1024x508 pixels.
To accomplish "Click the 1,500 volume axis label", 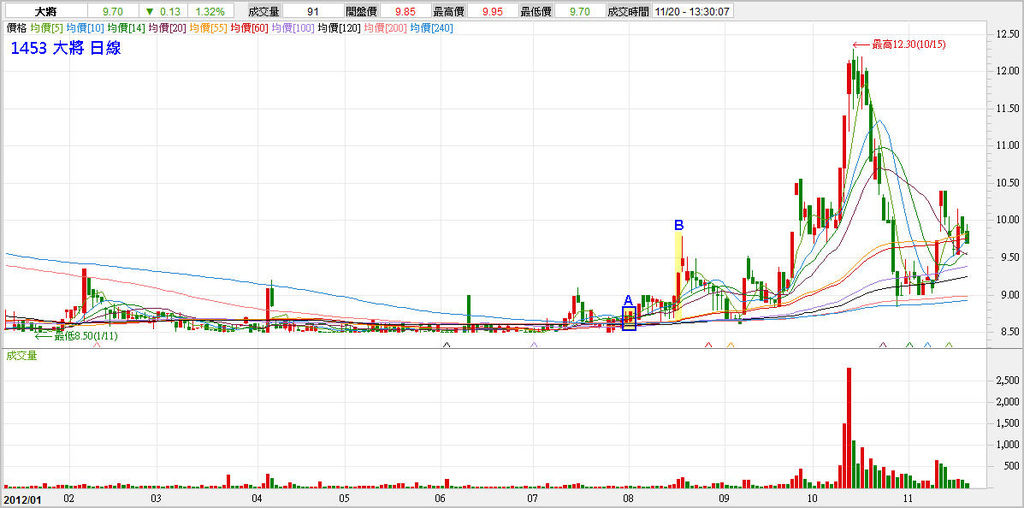I will pos(1008,424).
